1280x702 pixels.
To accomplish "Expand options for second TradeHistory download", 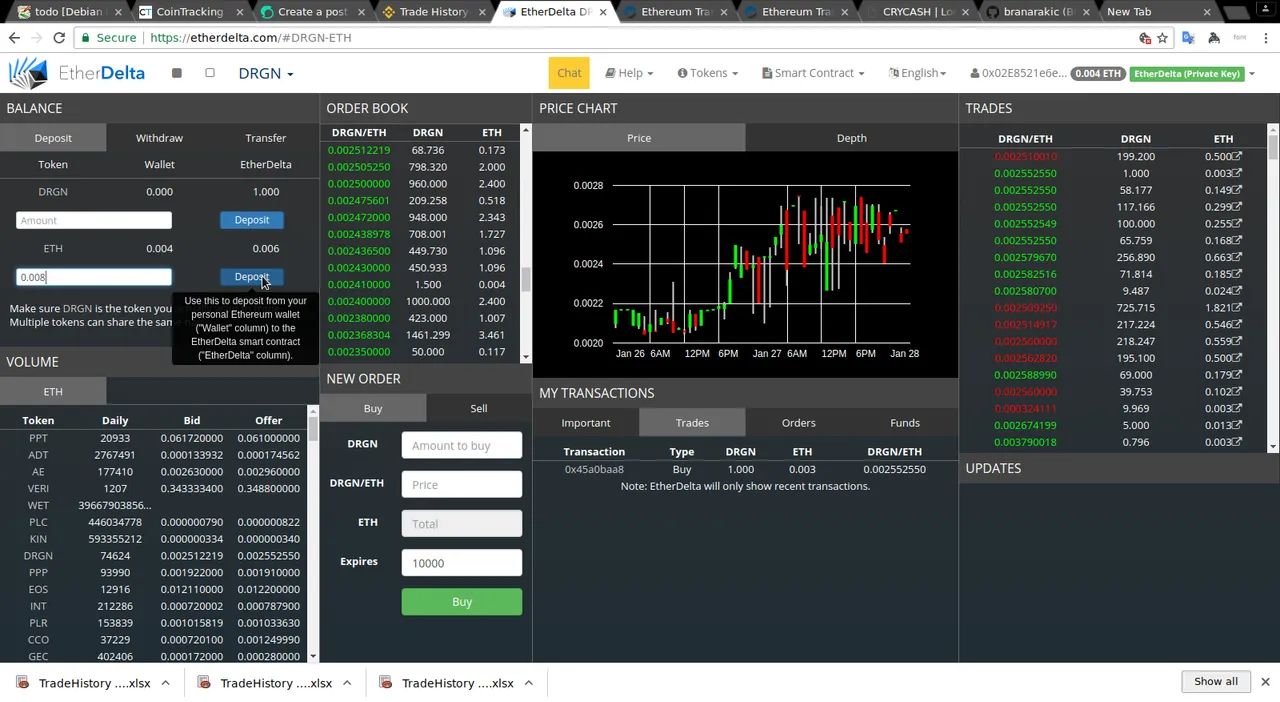I will [x=347, y=683].
